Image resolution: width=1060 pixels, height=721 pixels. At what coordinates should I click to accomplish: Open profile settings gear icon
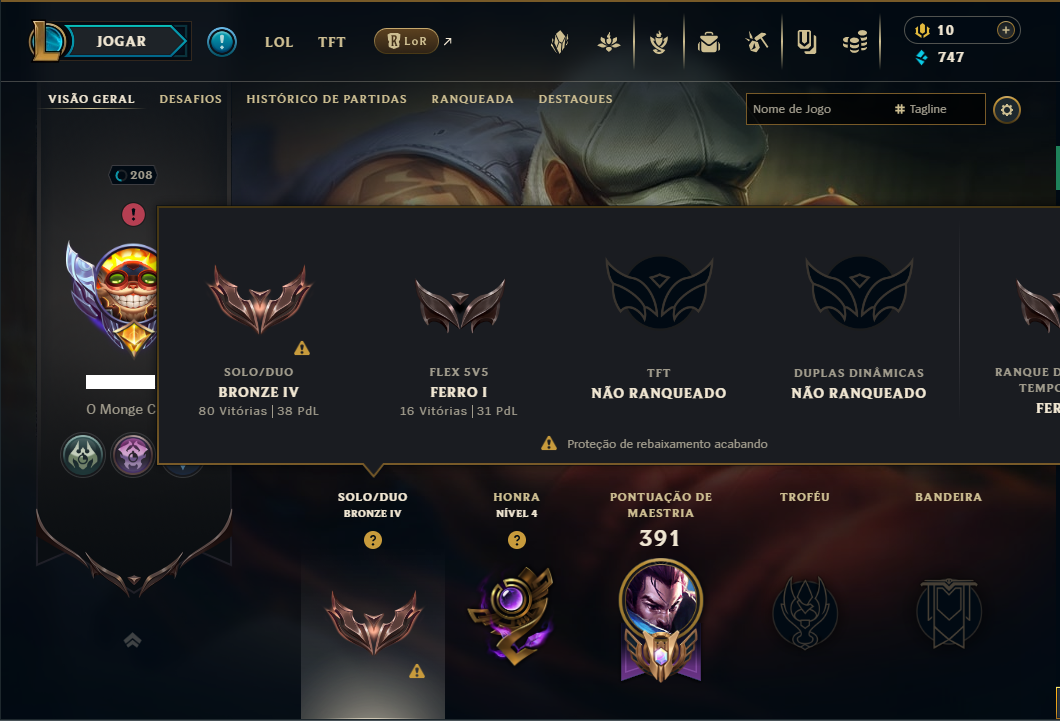tap(1007, 109)
